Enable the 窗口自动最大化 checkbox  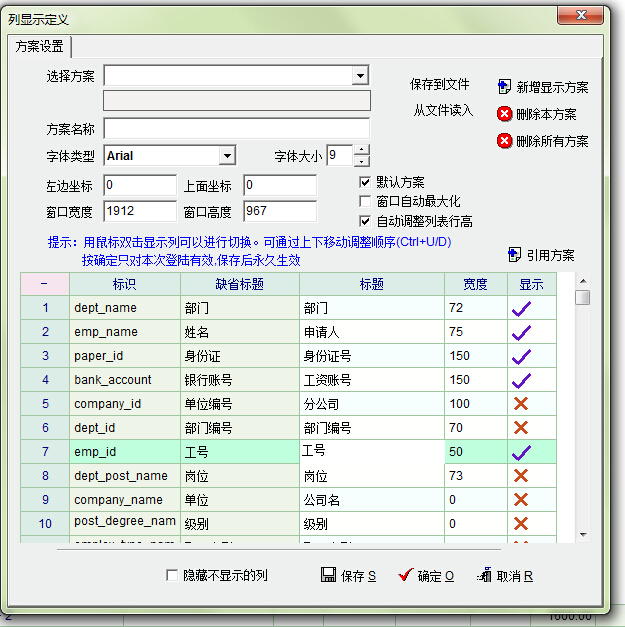click(x=366, y=201)
